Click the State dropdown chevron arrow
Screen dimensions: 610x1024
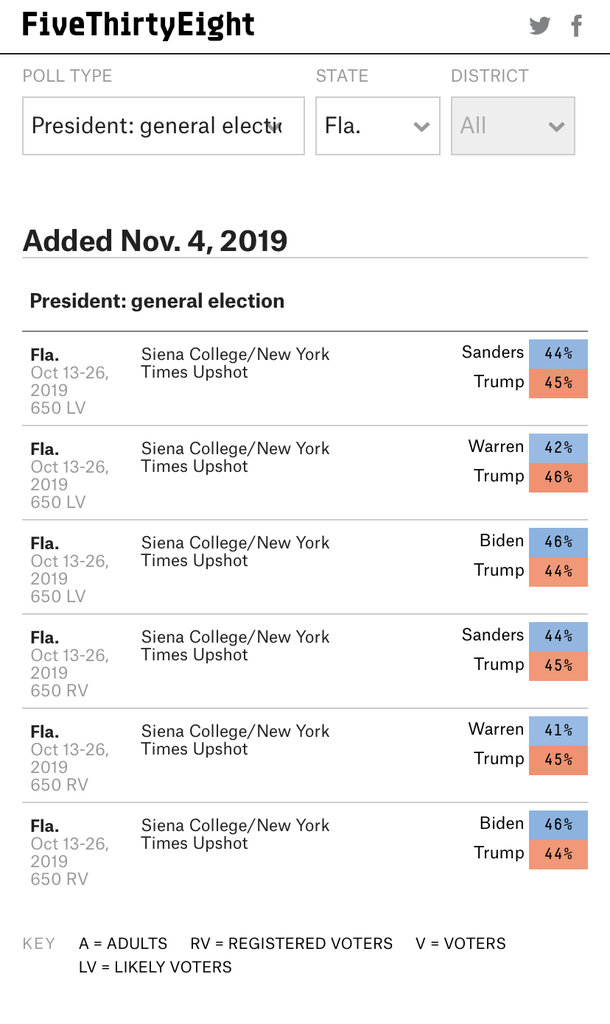coord(421,127)
